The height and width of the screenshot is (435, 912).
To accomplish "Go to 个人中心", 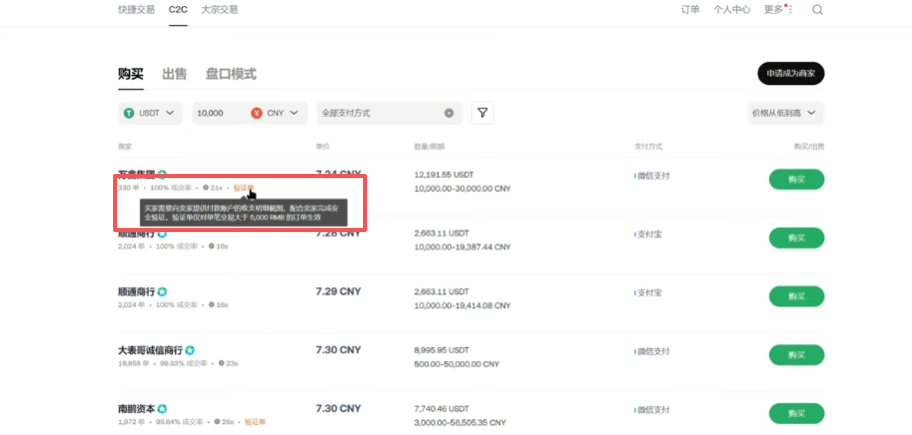I will coord(732,10).
